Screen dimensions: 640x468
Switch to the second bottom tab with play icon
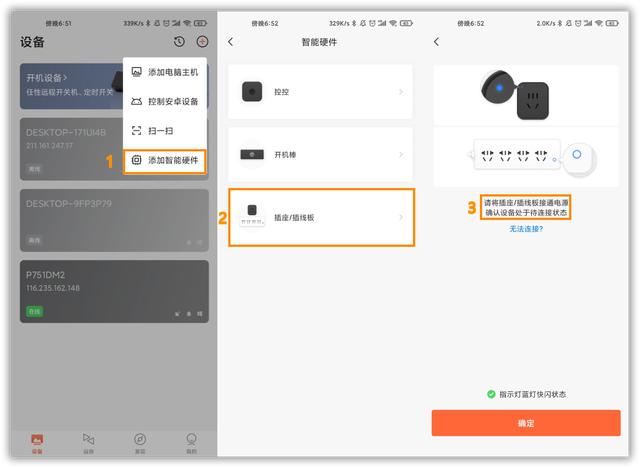click(x=89, y=444)
